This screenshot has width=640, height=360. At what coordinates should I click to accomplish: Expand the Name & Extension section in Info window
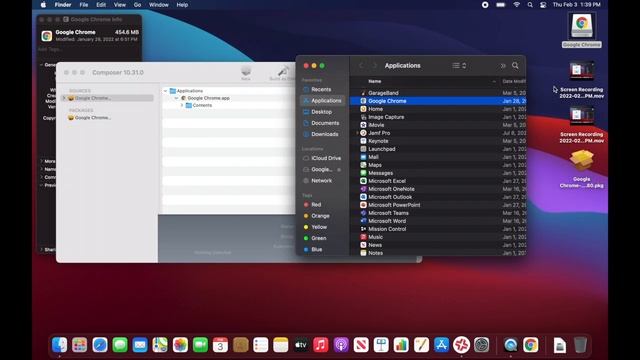click(41, 169)
